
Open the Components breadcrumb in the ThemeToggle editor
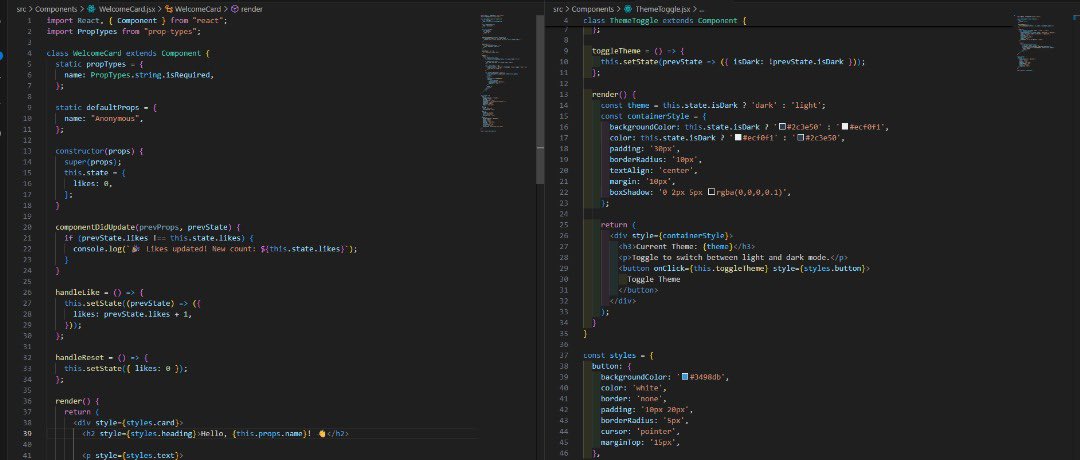(x=592, y=10)
